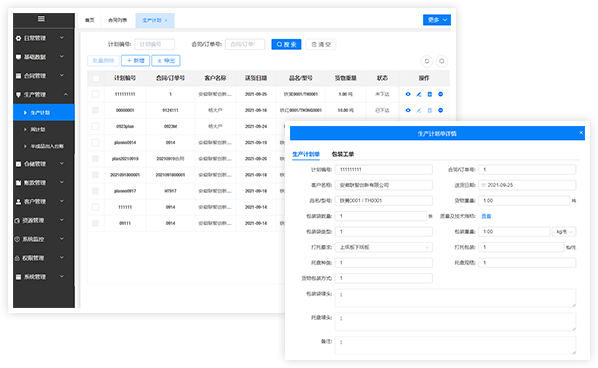This screenshot has height=368, width=598.
Task: Tick the checkbox for row 0923plan
Action: tap(95, 126)
